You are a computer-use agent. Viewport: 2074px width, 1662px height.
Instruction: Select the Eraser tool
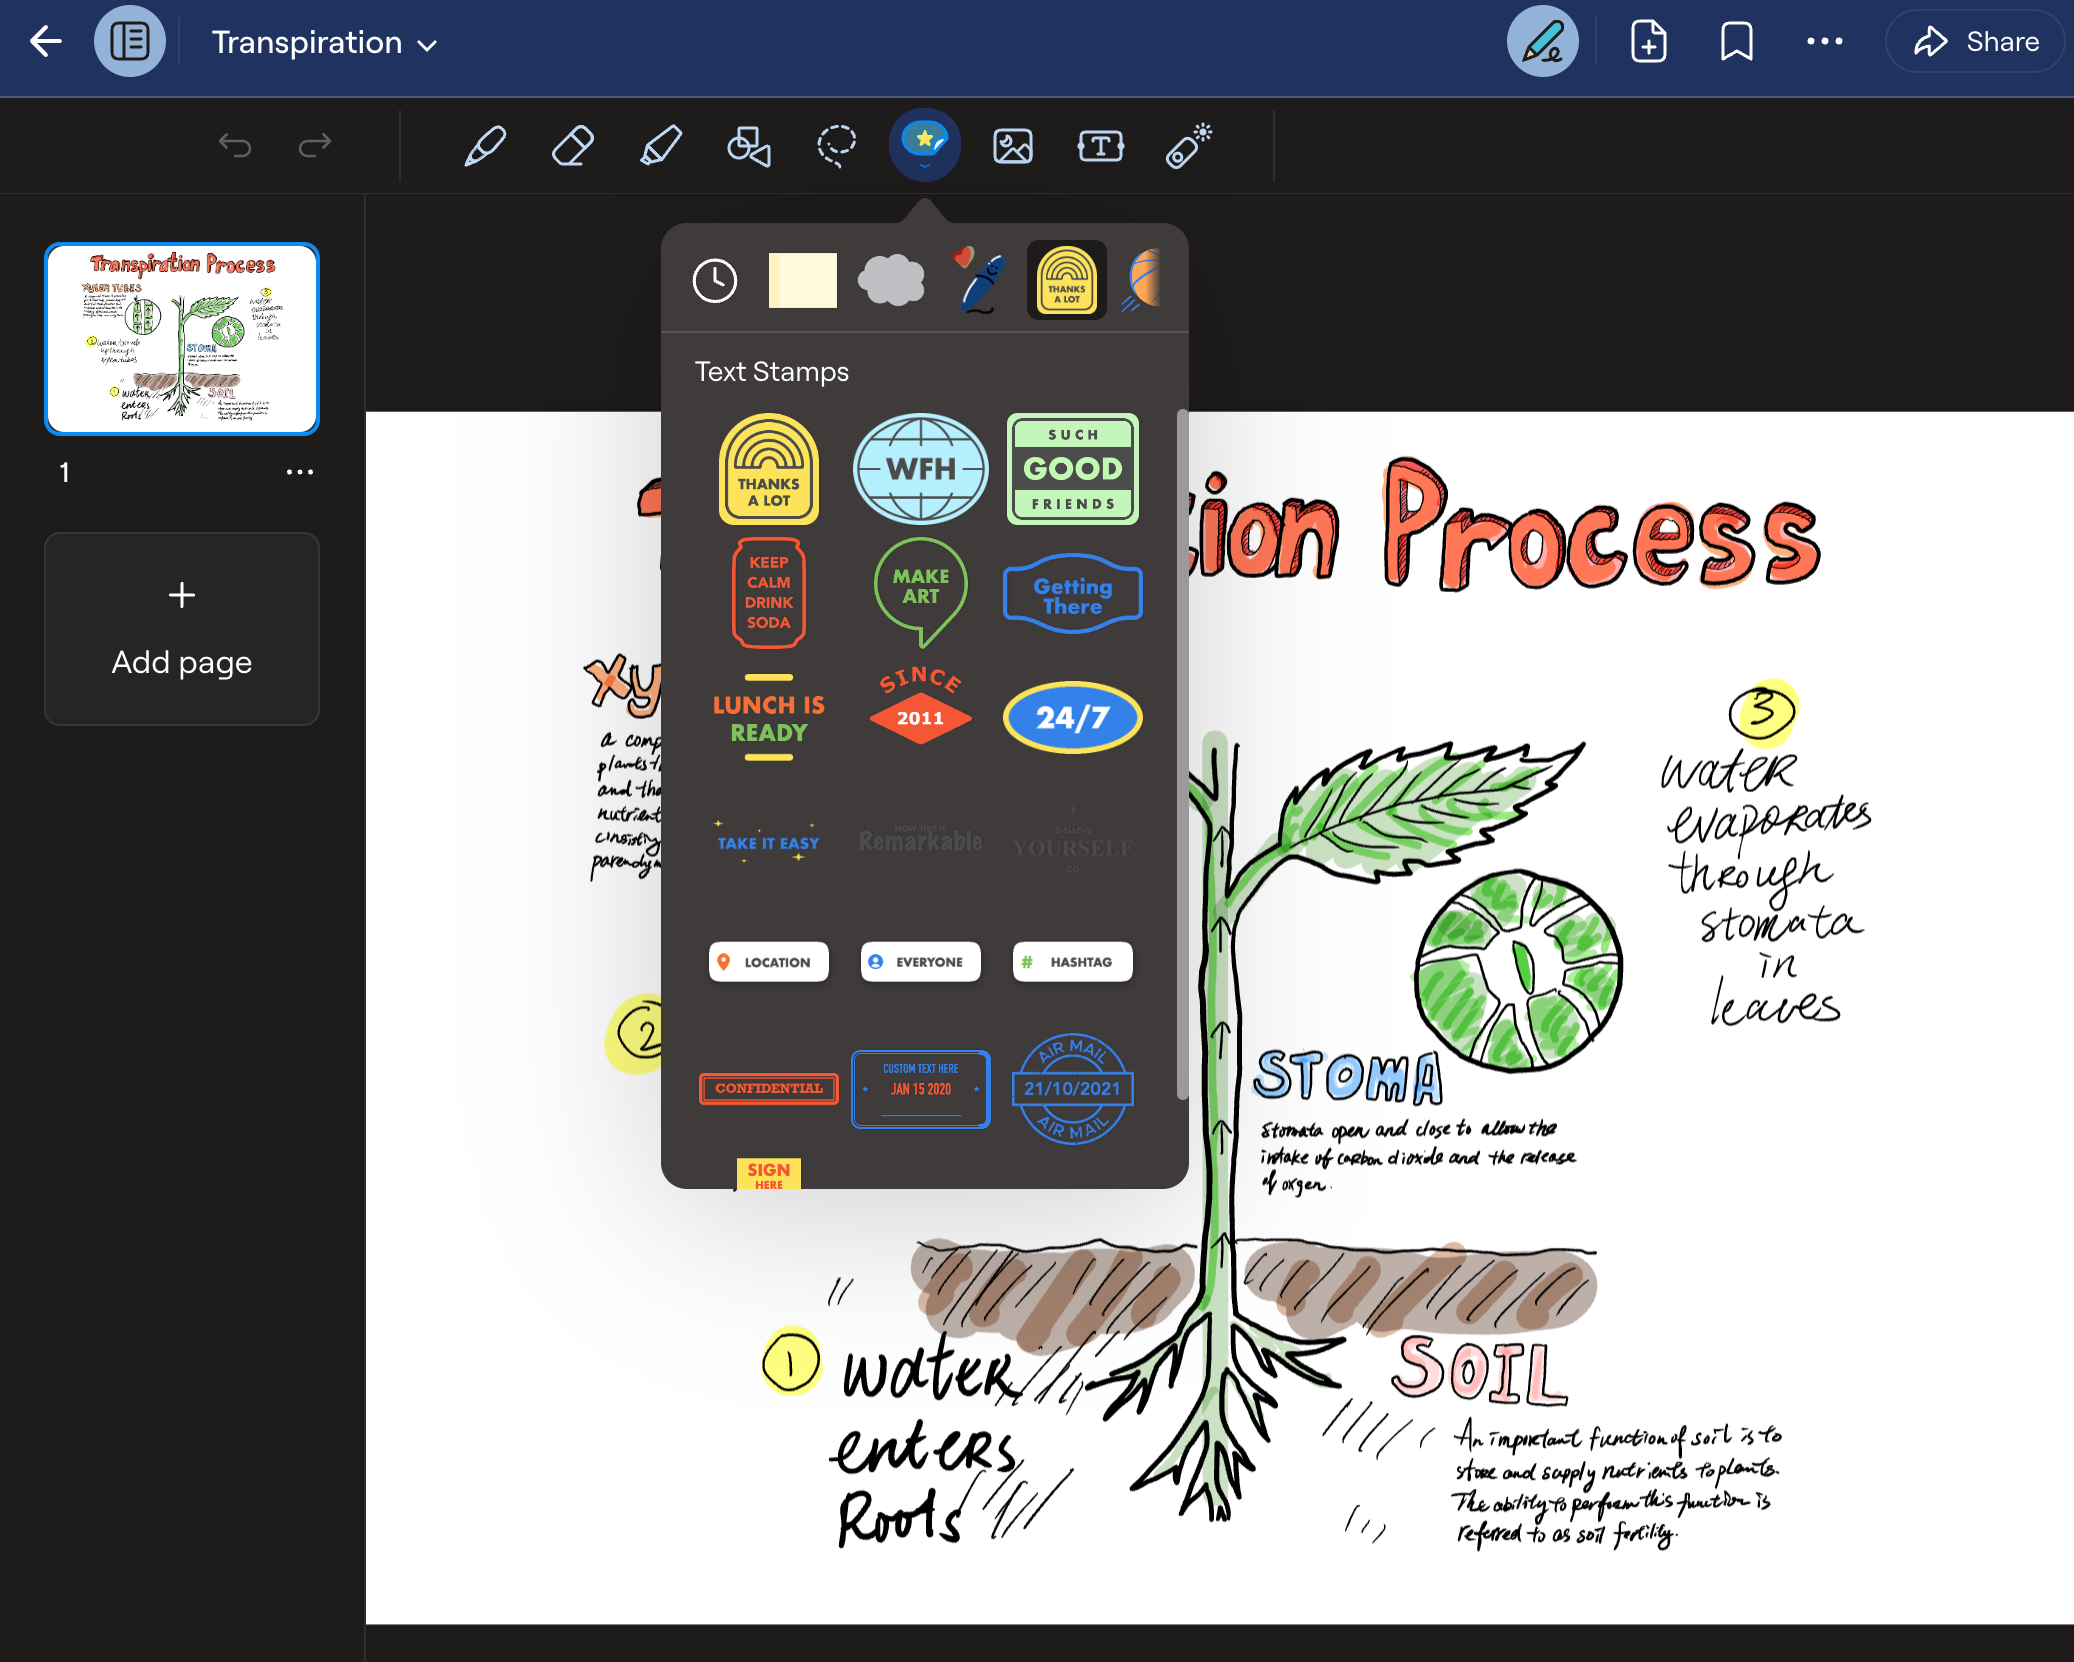tap(575, 146)
